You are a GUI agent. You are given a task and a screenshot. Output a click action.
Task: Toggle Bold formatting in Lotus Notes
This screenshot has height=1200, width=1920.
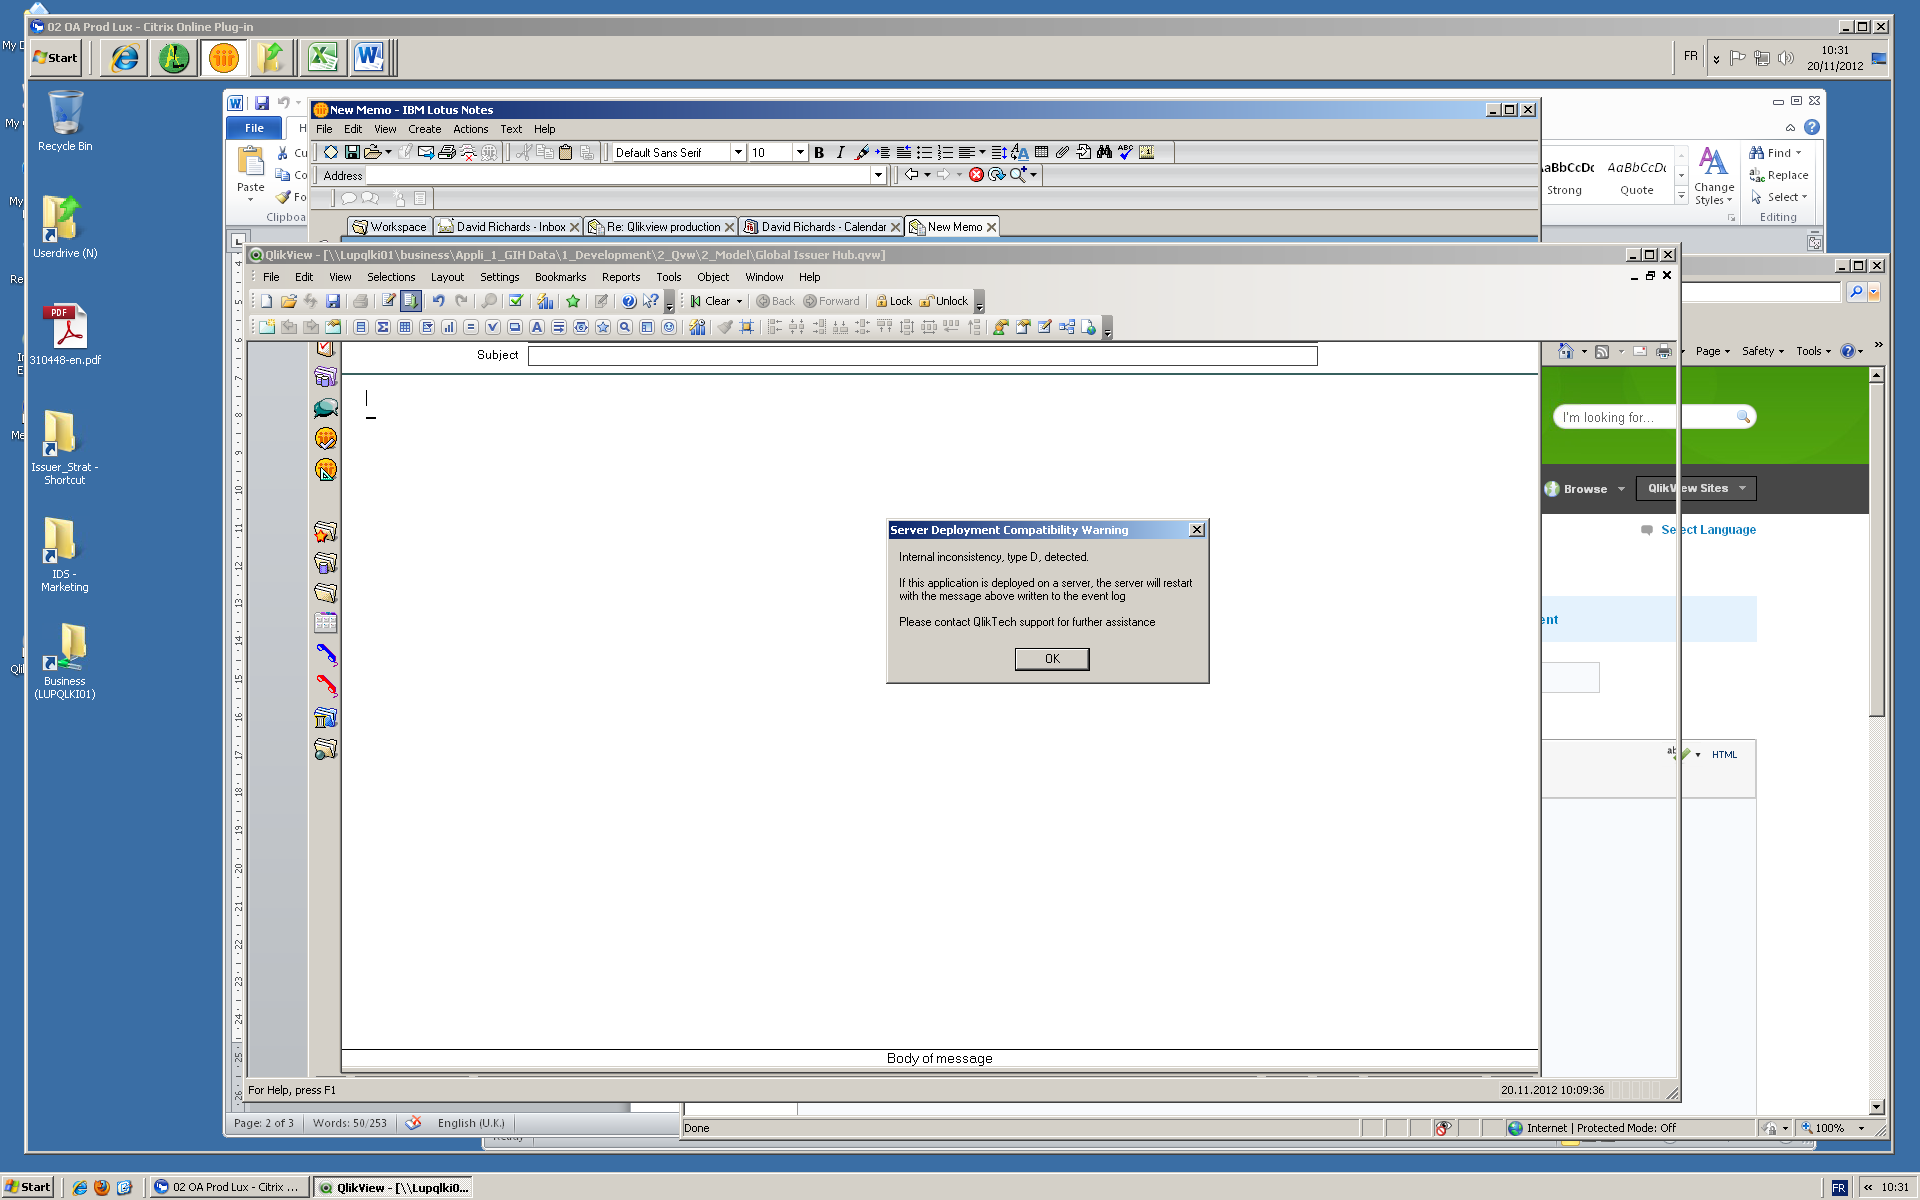(819, 152)
